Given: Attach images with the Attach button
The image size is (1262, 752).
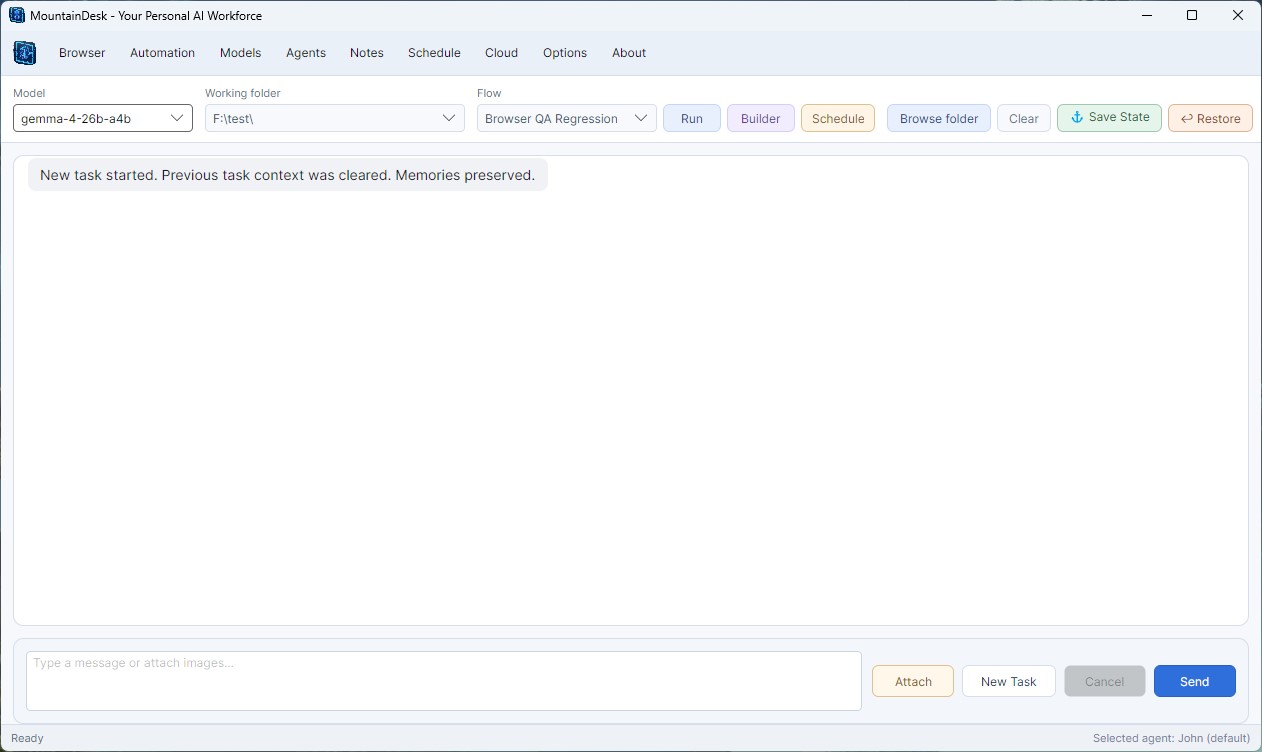Looking at the screenshot, I should (913, 681).
